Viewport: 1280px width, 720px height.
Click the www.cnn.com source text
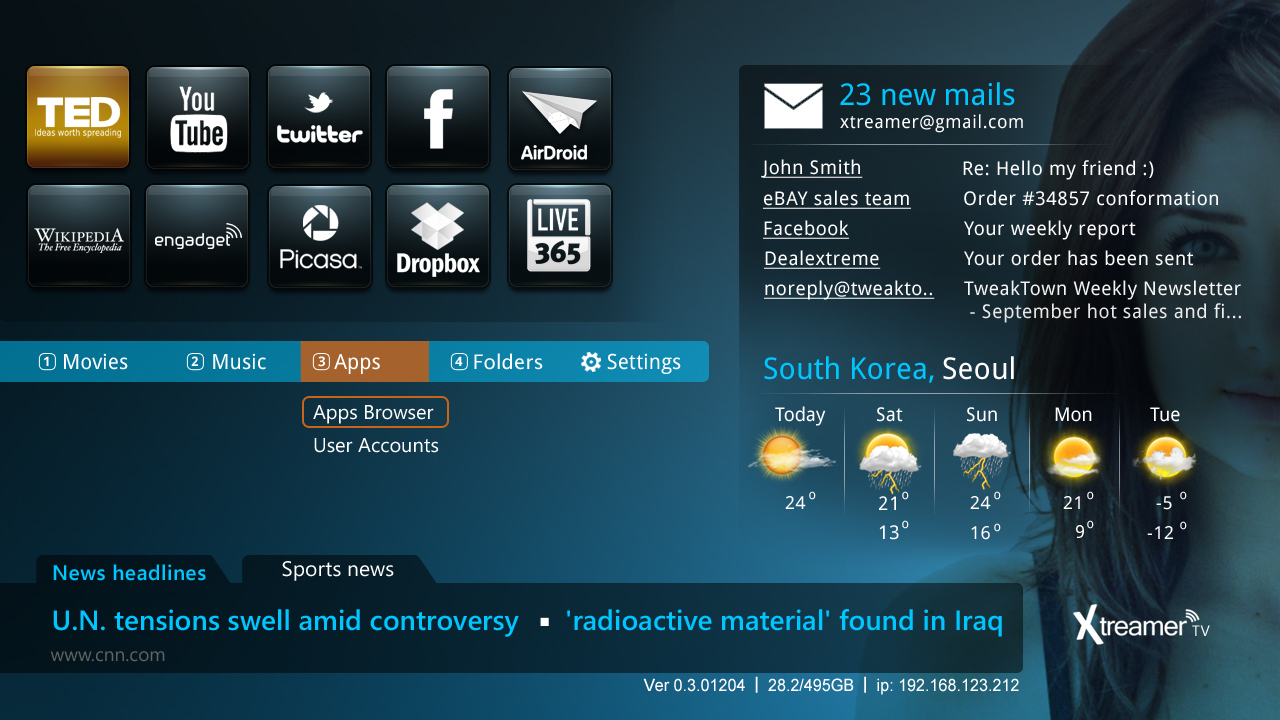(108, 656)
